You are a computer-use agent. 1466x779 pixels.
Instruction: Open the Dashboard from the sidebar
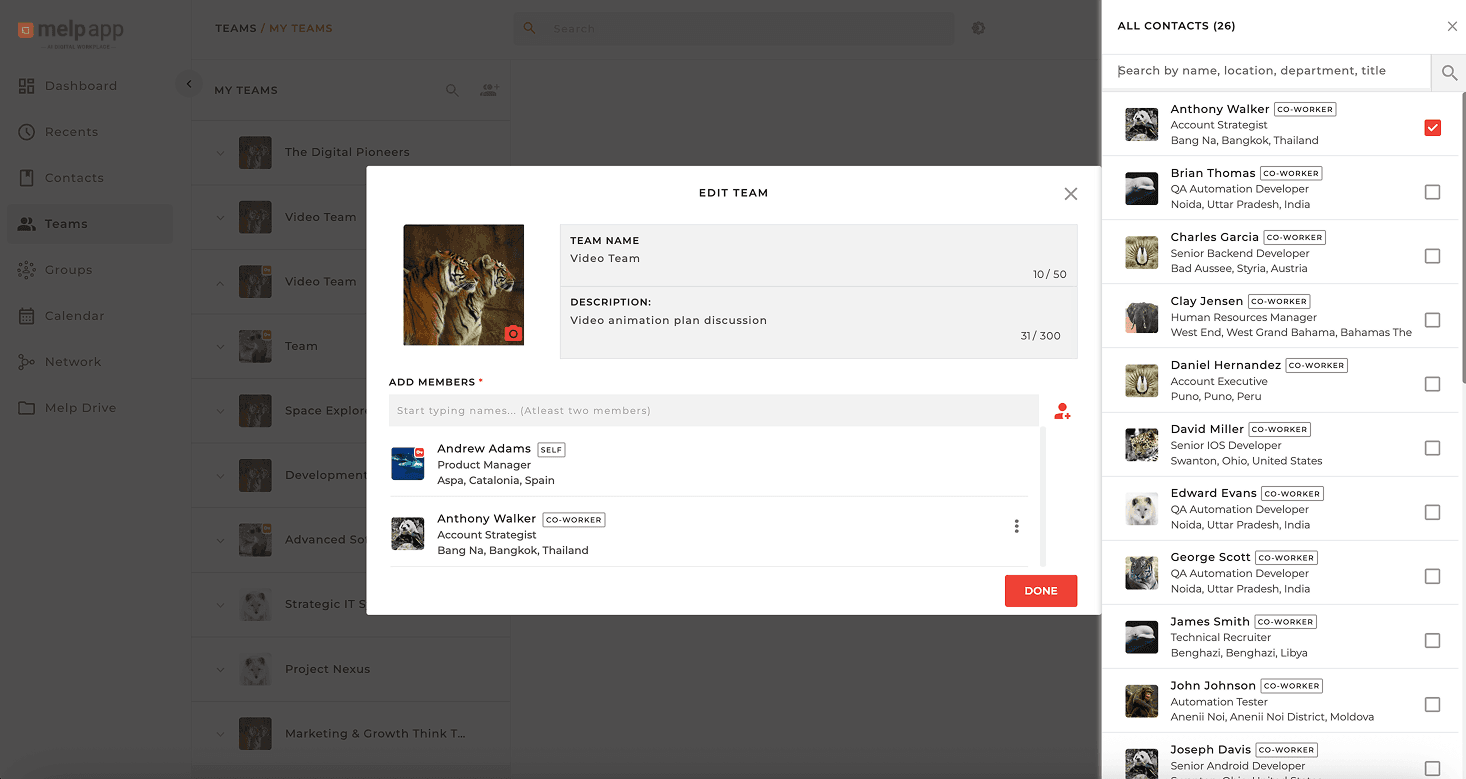point(80,86)
